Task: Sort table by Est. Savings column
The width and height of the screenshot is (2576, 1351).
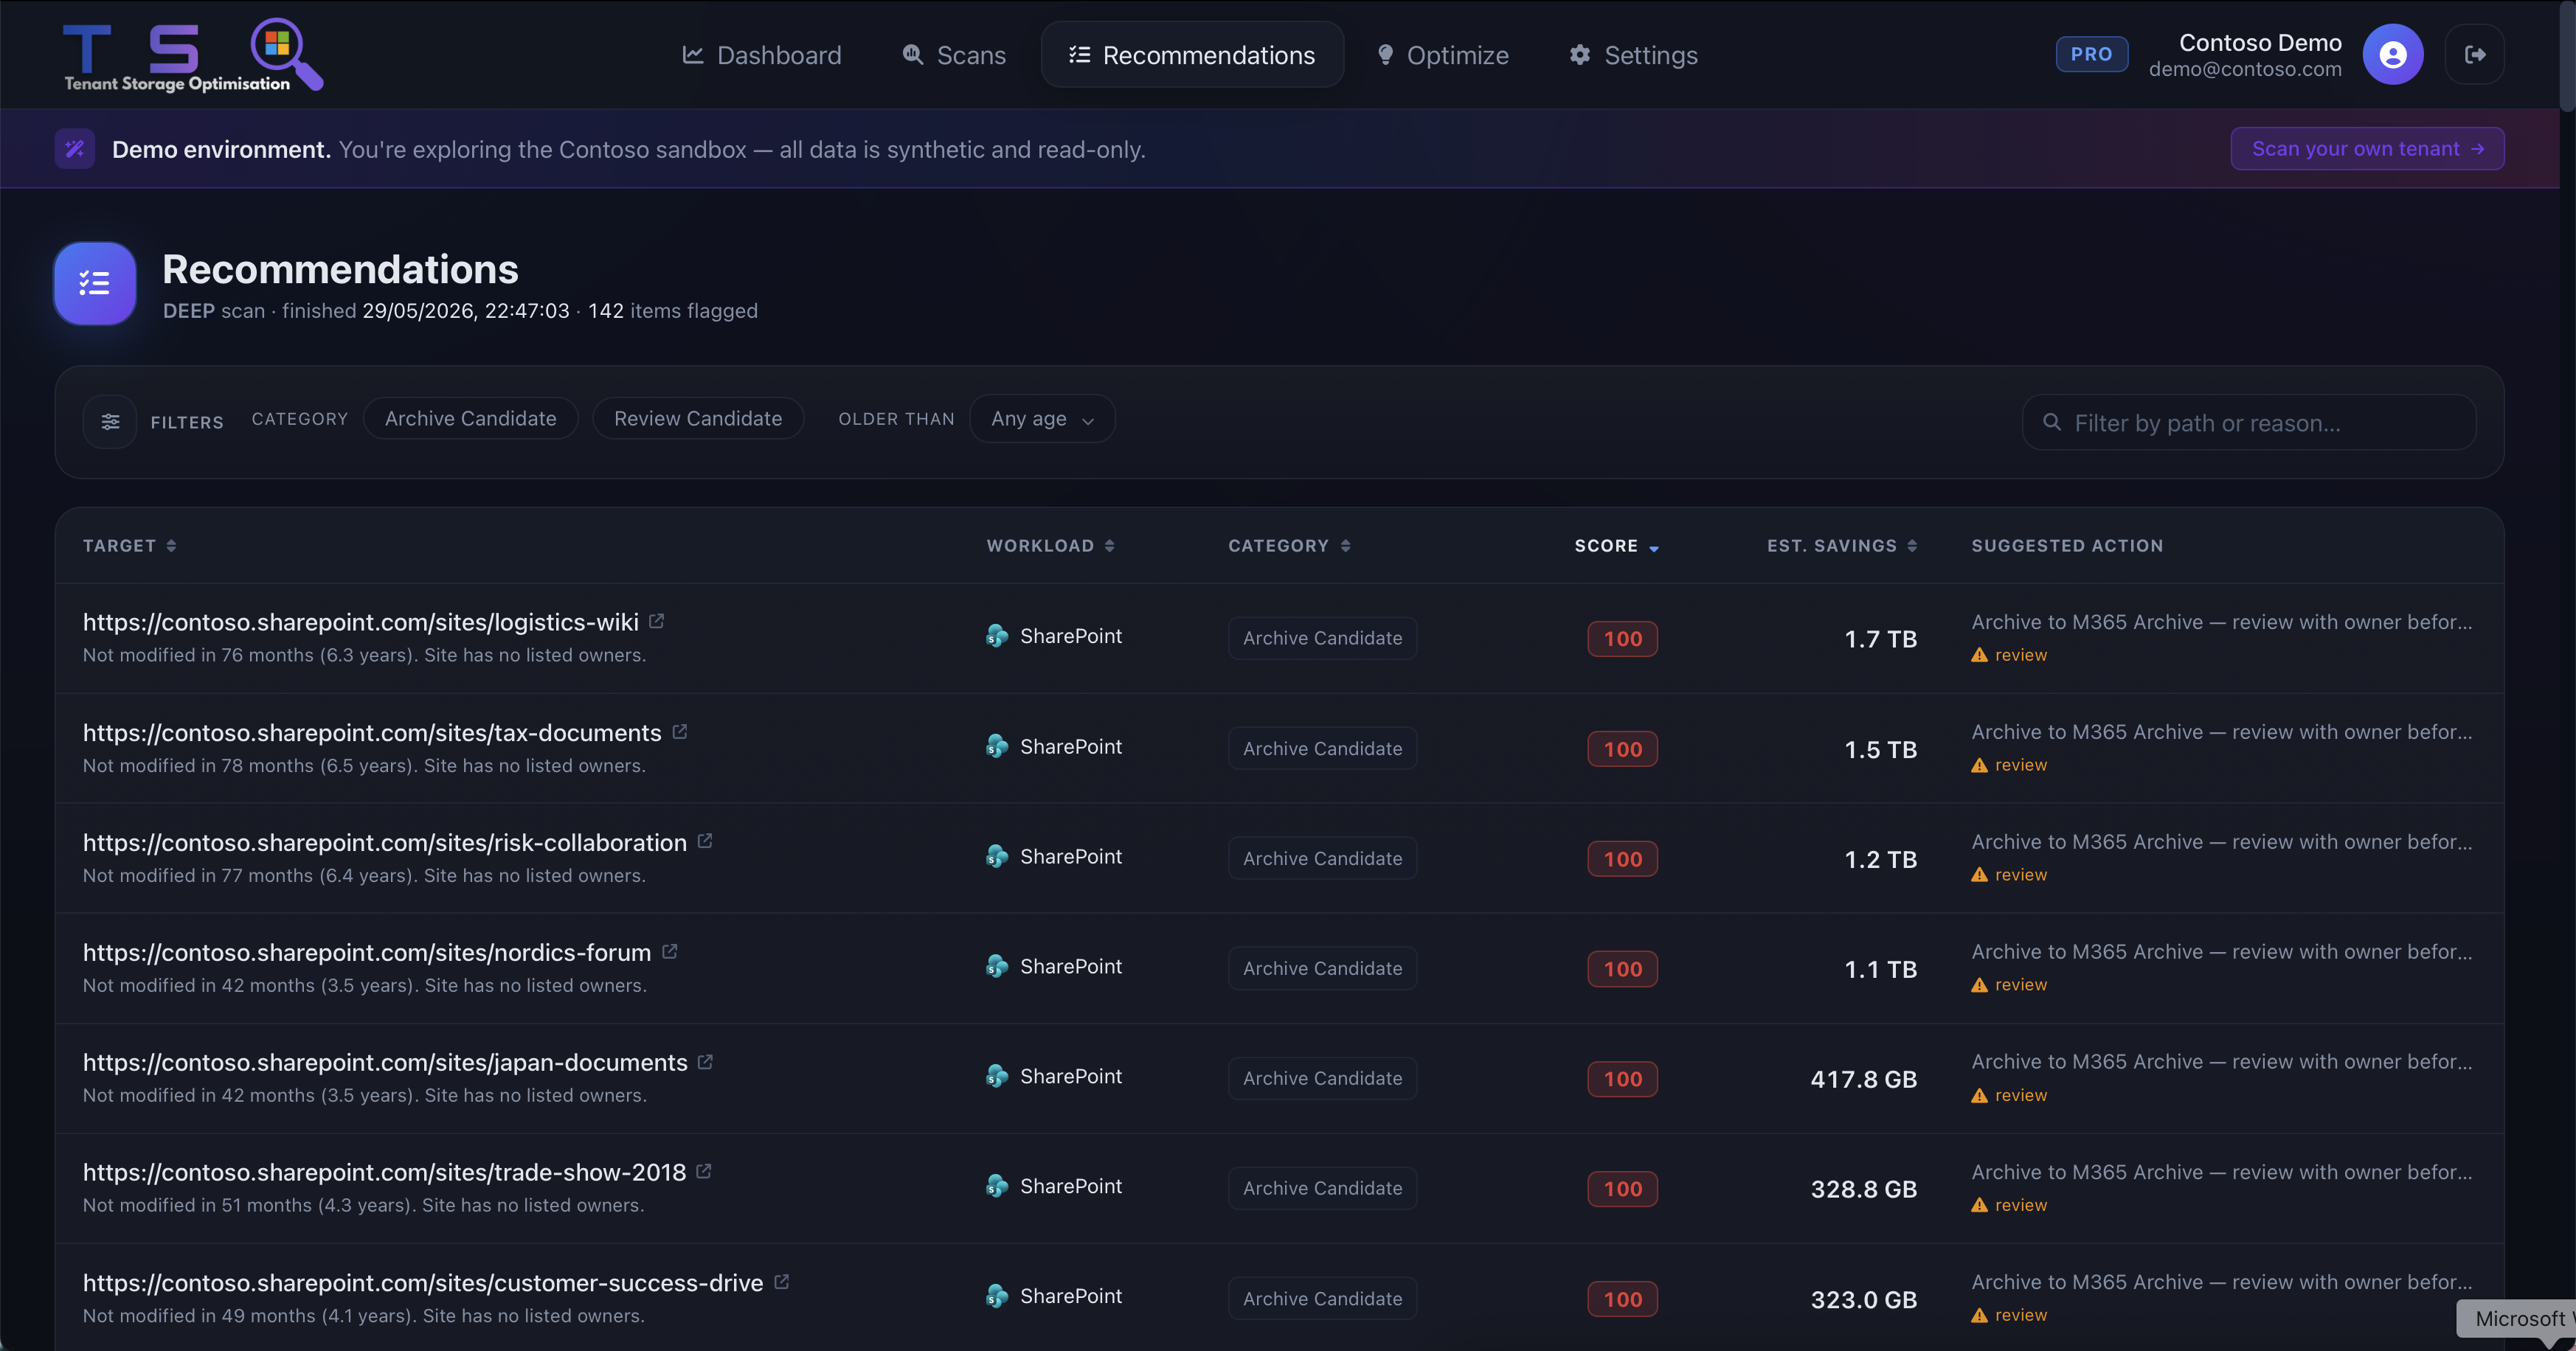Action: point(1842,546)
